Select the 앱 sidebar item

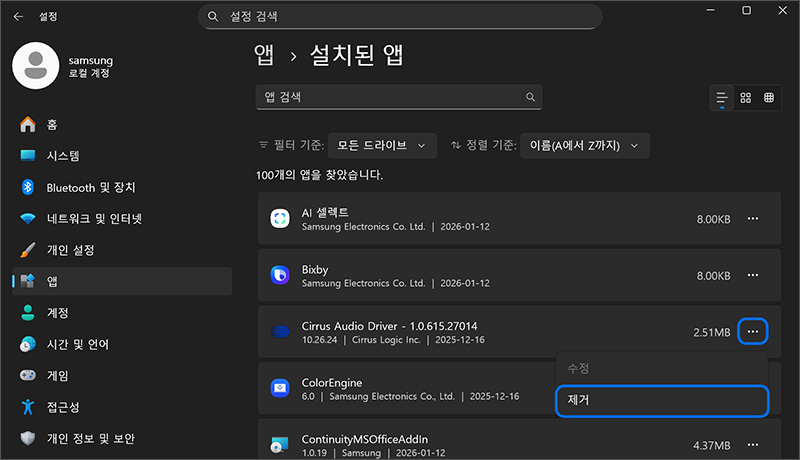(x=122, y=281)
